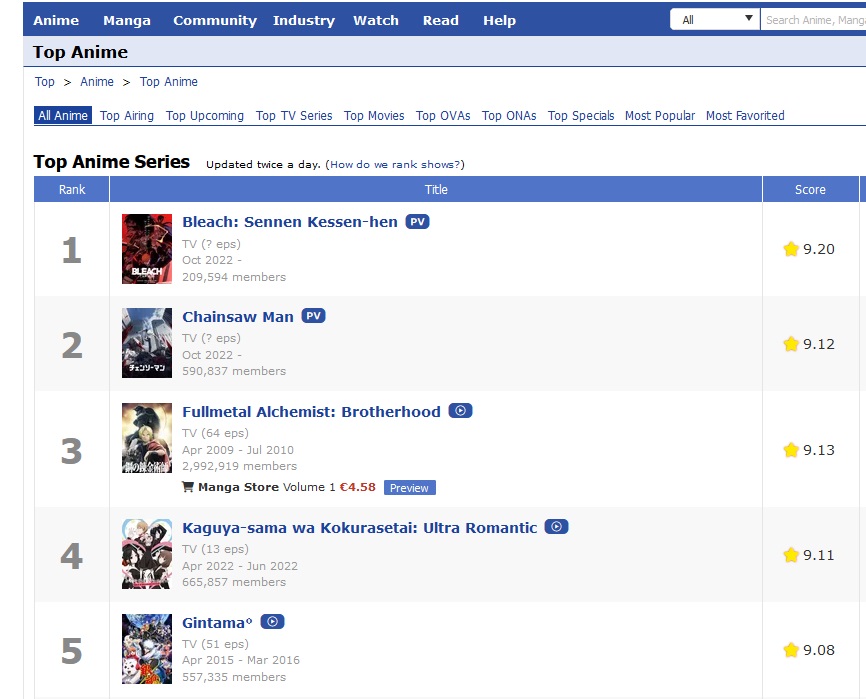Switch to the Top ONAs tab
Viewport: 866px width, 699px height.
pos(509,115)
